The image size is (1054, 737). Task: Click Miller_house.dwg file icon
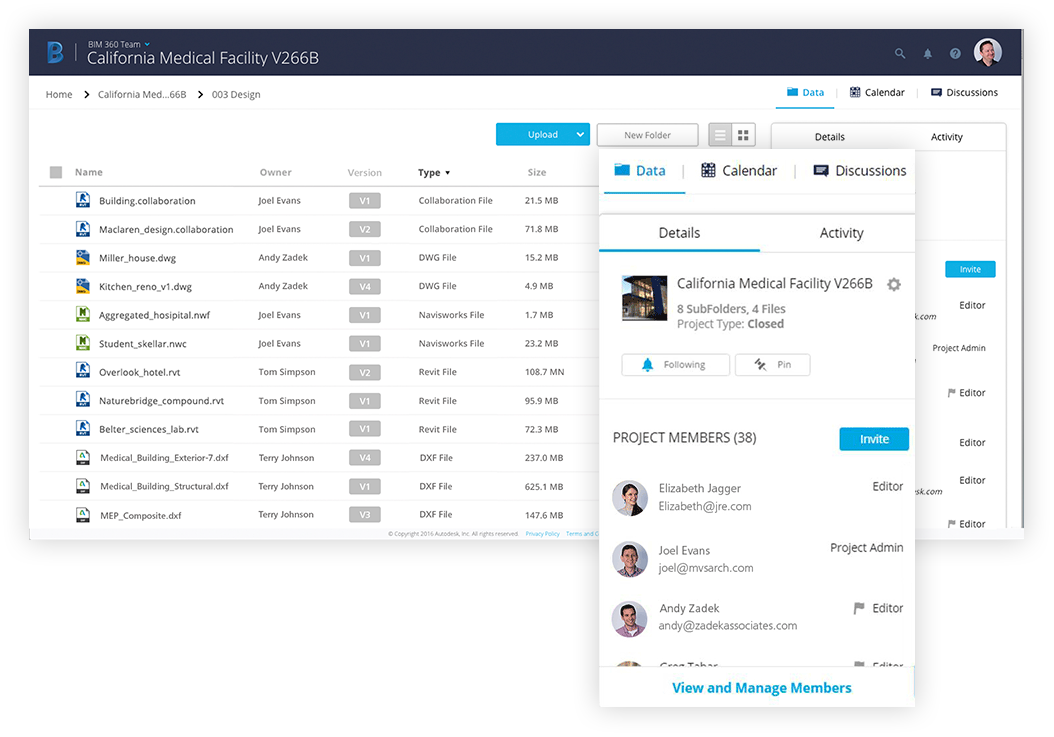[83, 257]
